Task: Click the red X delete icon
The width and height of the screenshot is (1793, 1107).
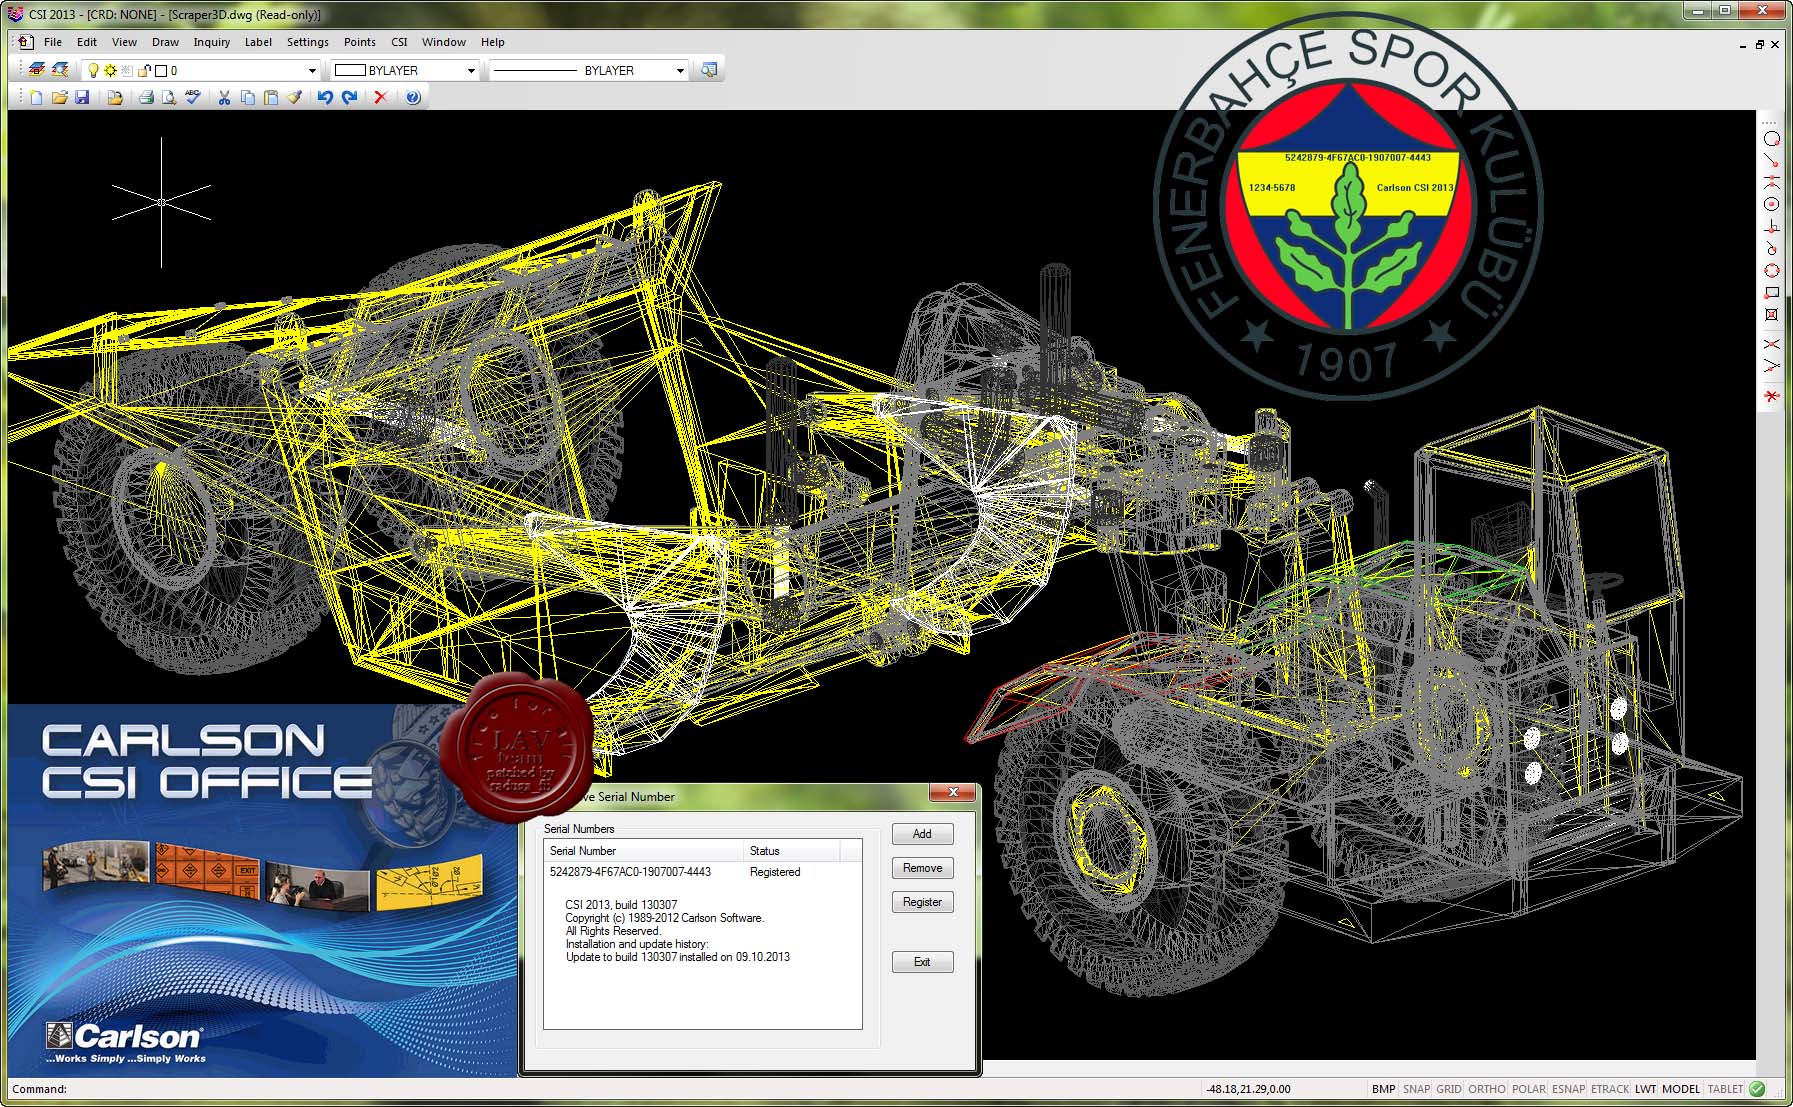Action: tap(380, 97)
